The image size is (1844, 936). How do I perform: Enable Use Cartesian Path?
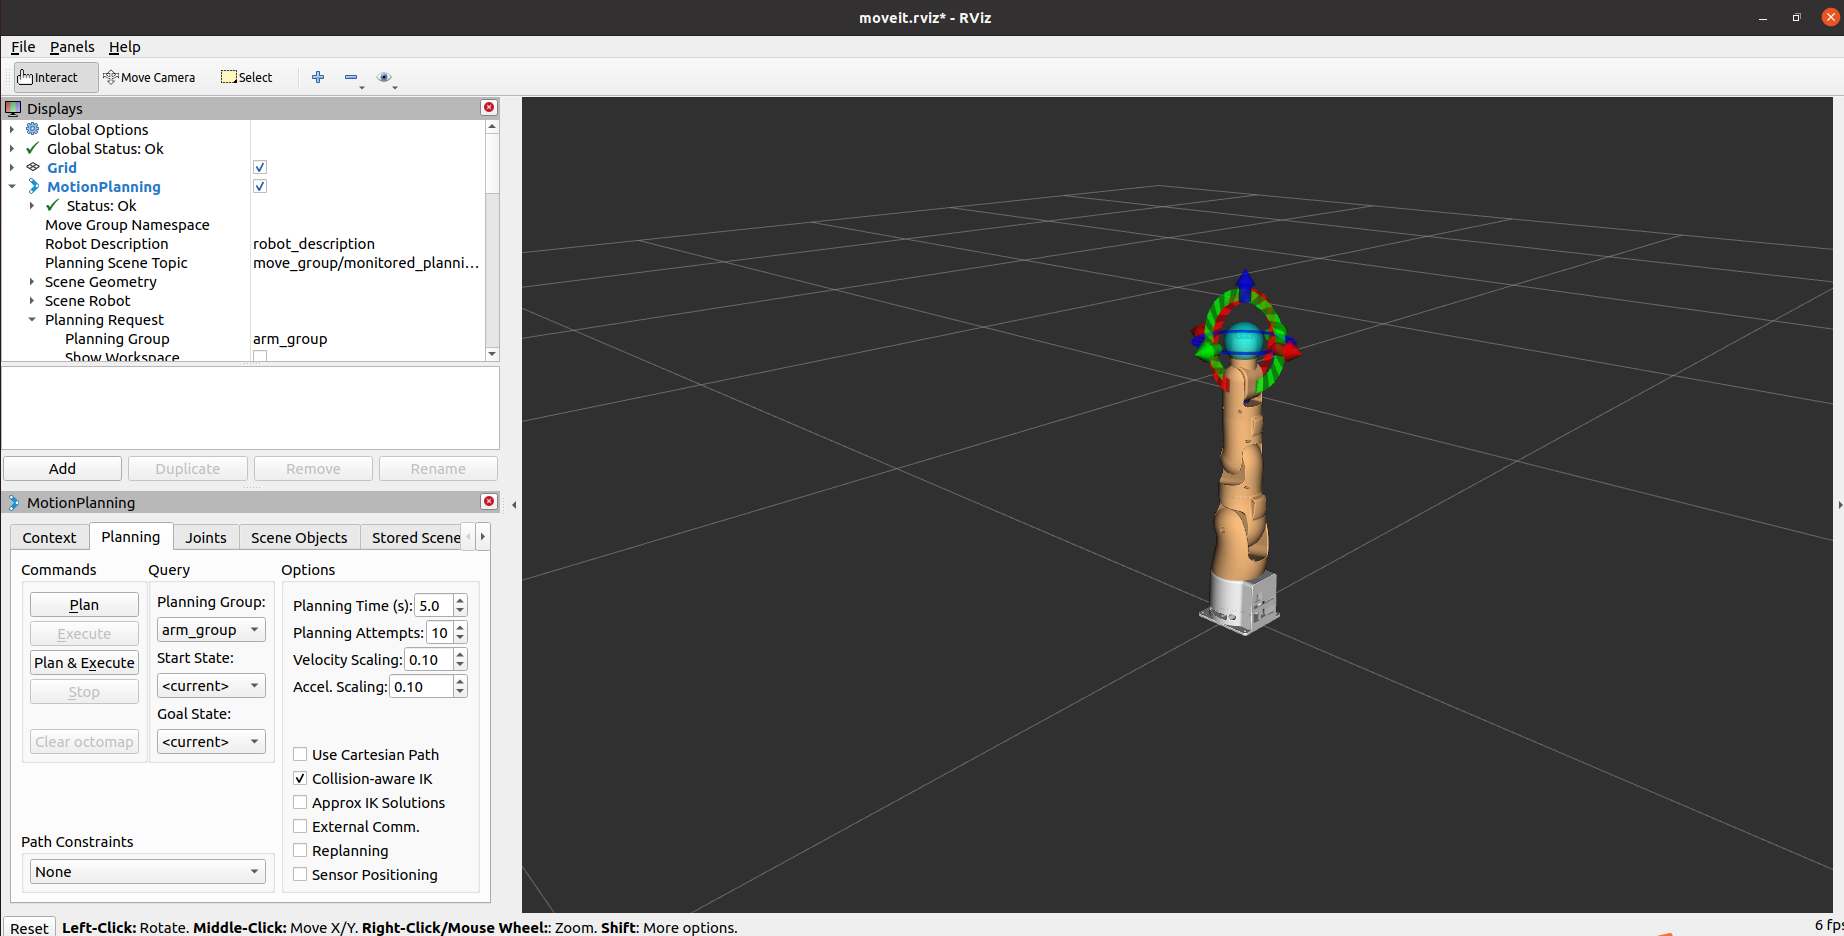(300, 754)
